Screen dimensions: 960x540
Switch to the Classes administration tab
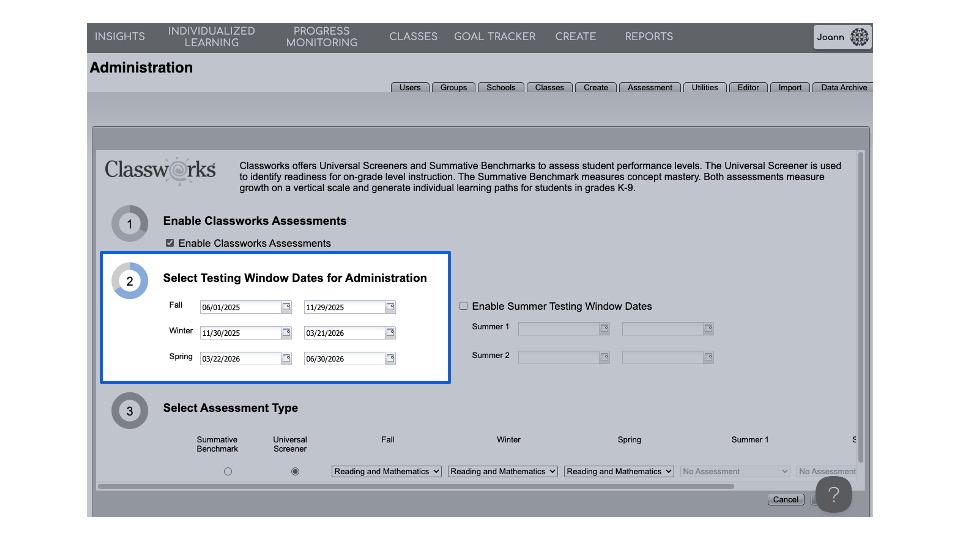(x=550, y=88)
